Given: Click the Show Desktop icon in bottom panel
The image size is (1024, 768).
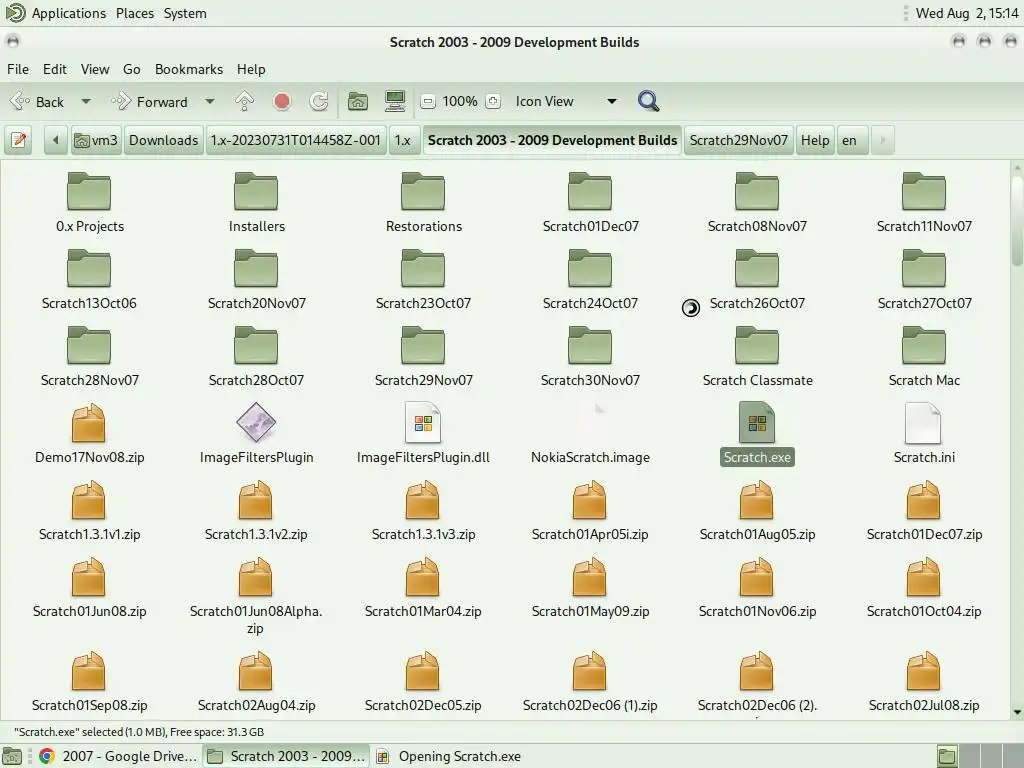Looking at the screenshot, I should tap(12, 756).
